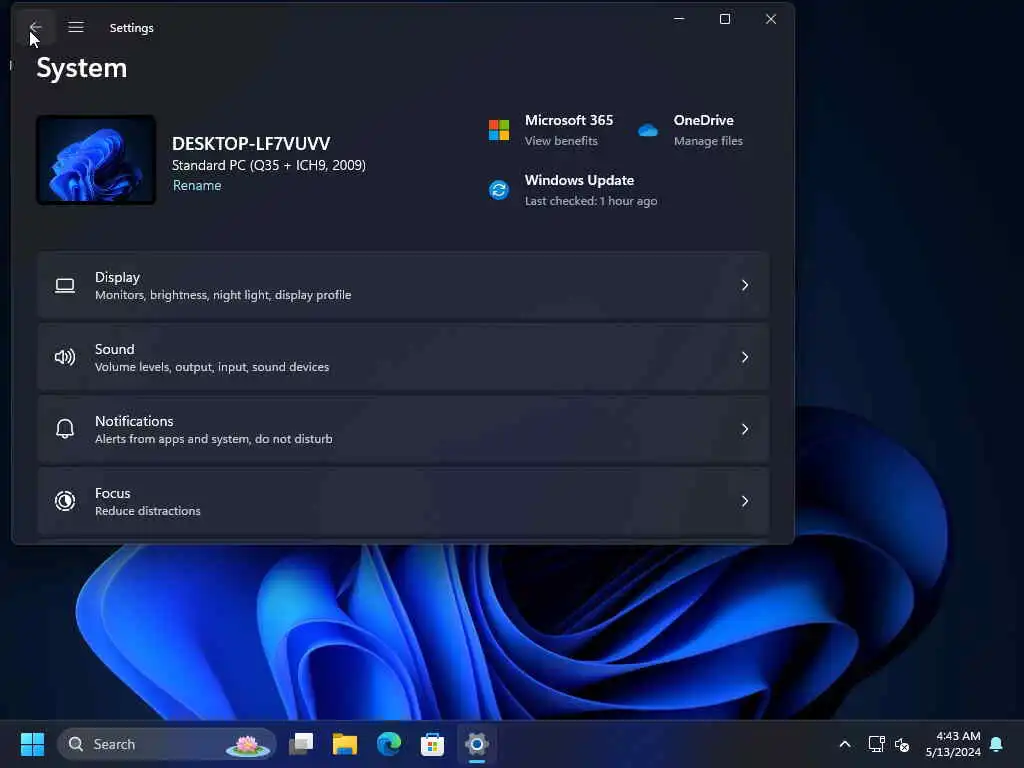Click the network status tray icon
The image size is (1024, 768).
[x=876, y=744]
